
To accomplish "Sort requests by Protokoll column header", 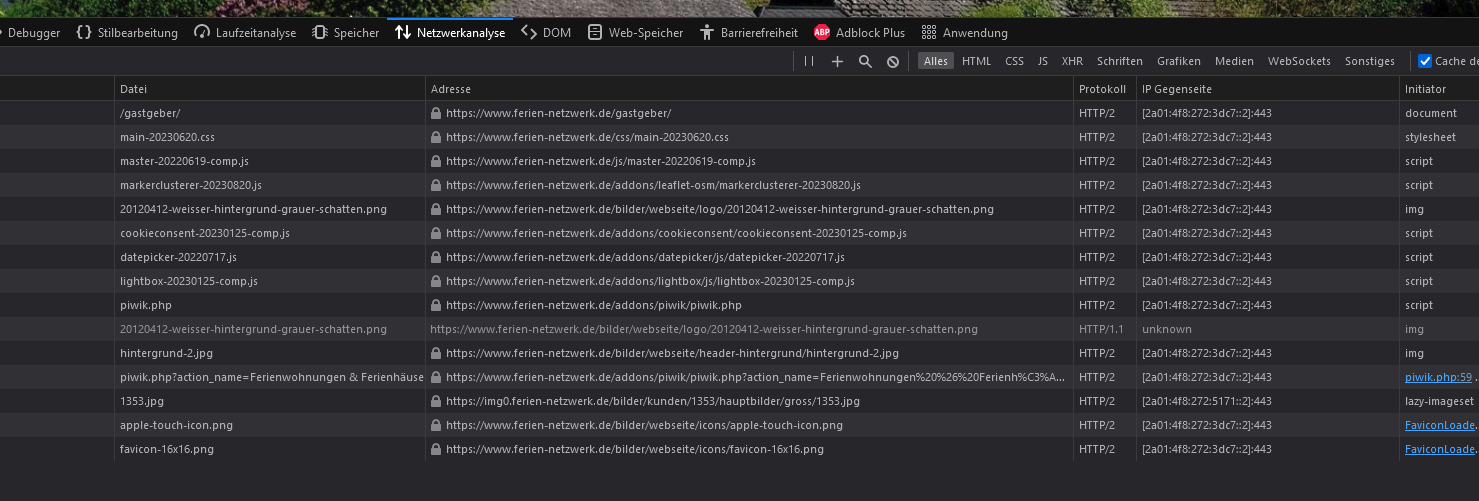I will [1102, 89].
